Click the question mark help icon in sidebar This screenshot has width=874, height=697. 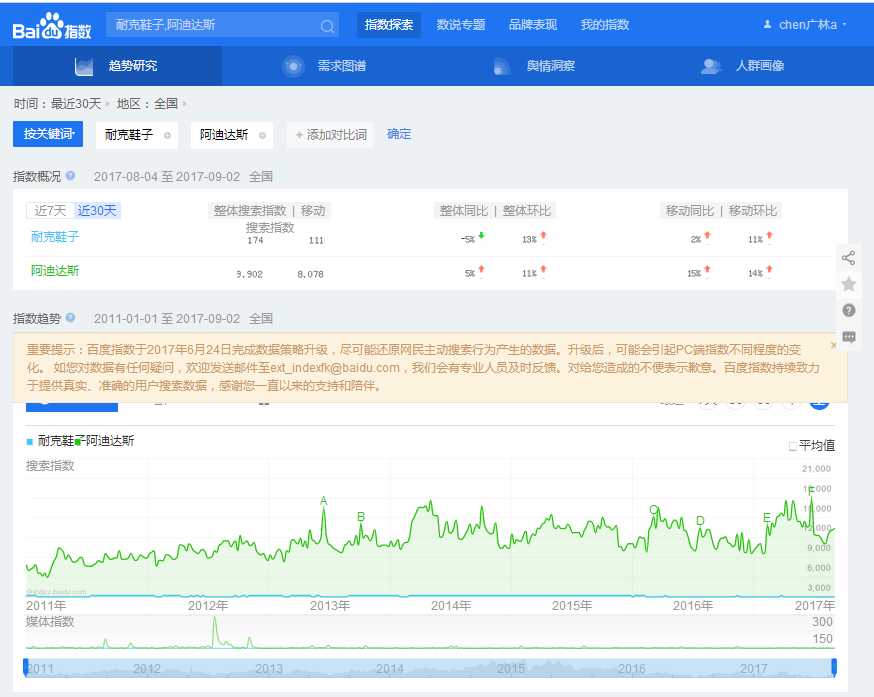848,310
